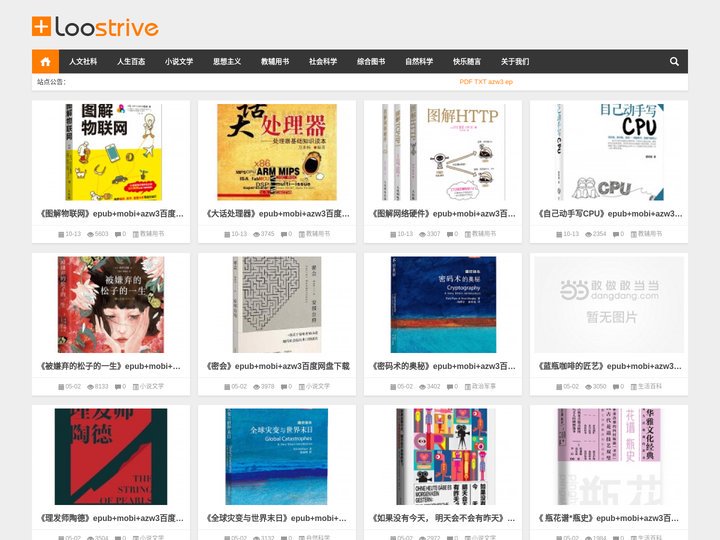The height and width of the screenshot is (540, 720).
Task: Open the dangdang placeholder image for 蓝瓶咖啡的匠艺
Action: coord(609,304)
